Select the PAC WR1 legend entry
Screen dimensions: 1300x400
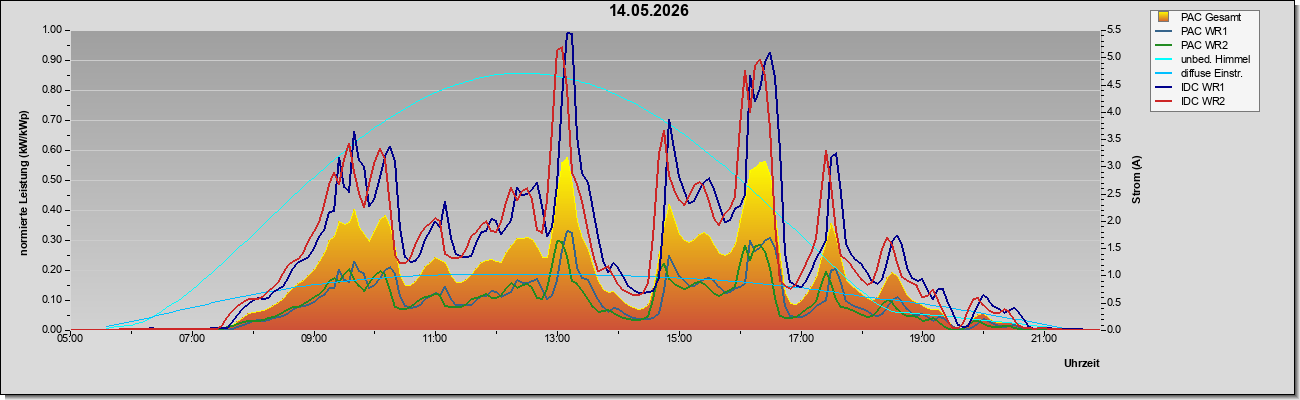click(x=1203, y=31)
